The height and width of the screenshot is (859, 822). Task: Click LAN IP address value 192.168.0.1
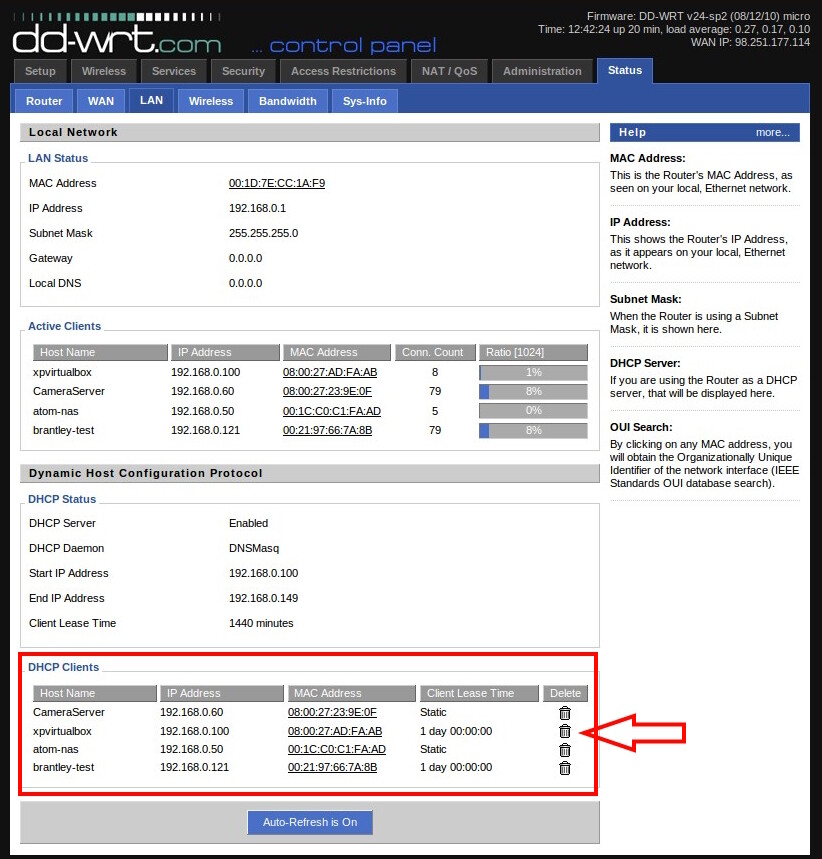click(x=257, y=208)
